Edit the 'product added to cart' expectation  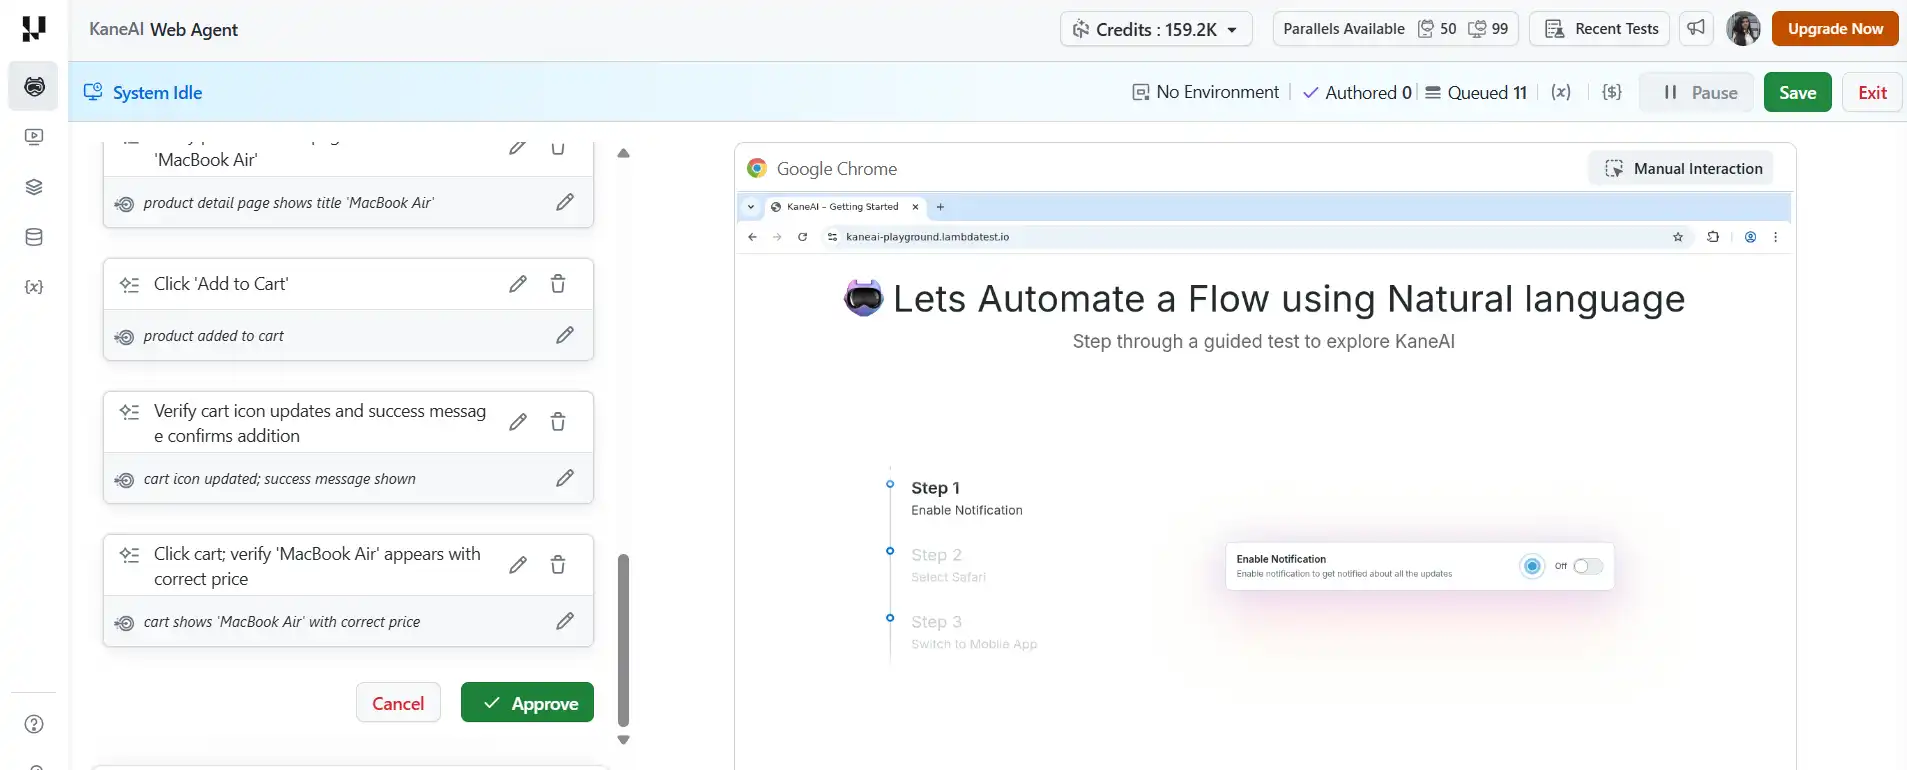pos(565,335)
